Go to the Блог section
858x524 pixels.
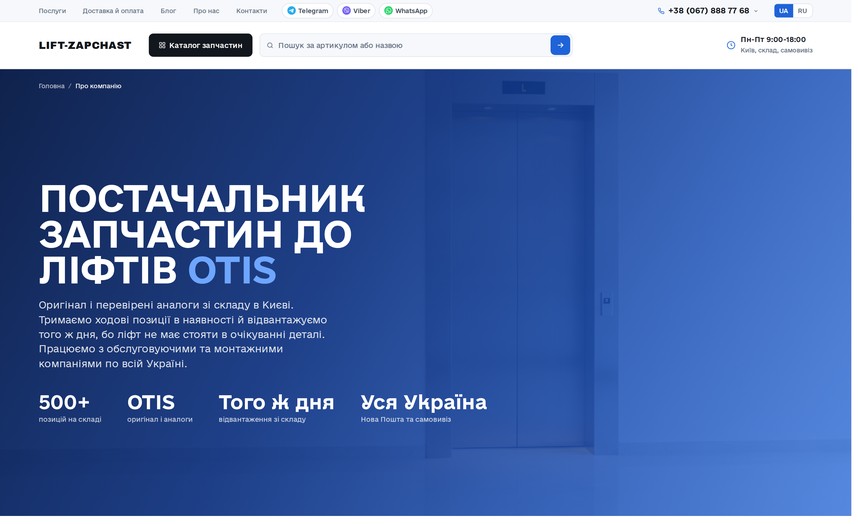(168, 11)
